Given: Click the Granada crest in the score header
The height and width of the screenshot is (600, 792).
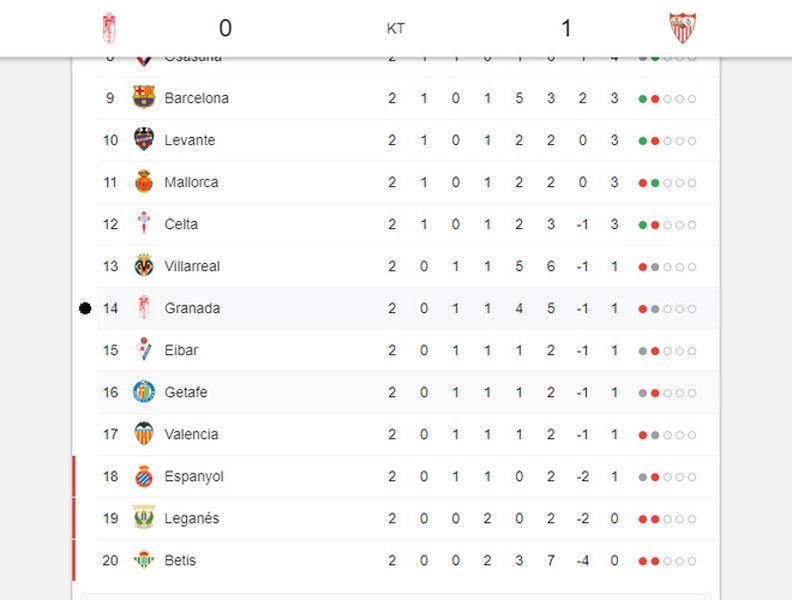Looking at the screenshot, I should [109, 28].
